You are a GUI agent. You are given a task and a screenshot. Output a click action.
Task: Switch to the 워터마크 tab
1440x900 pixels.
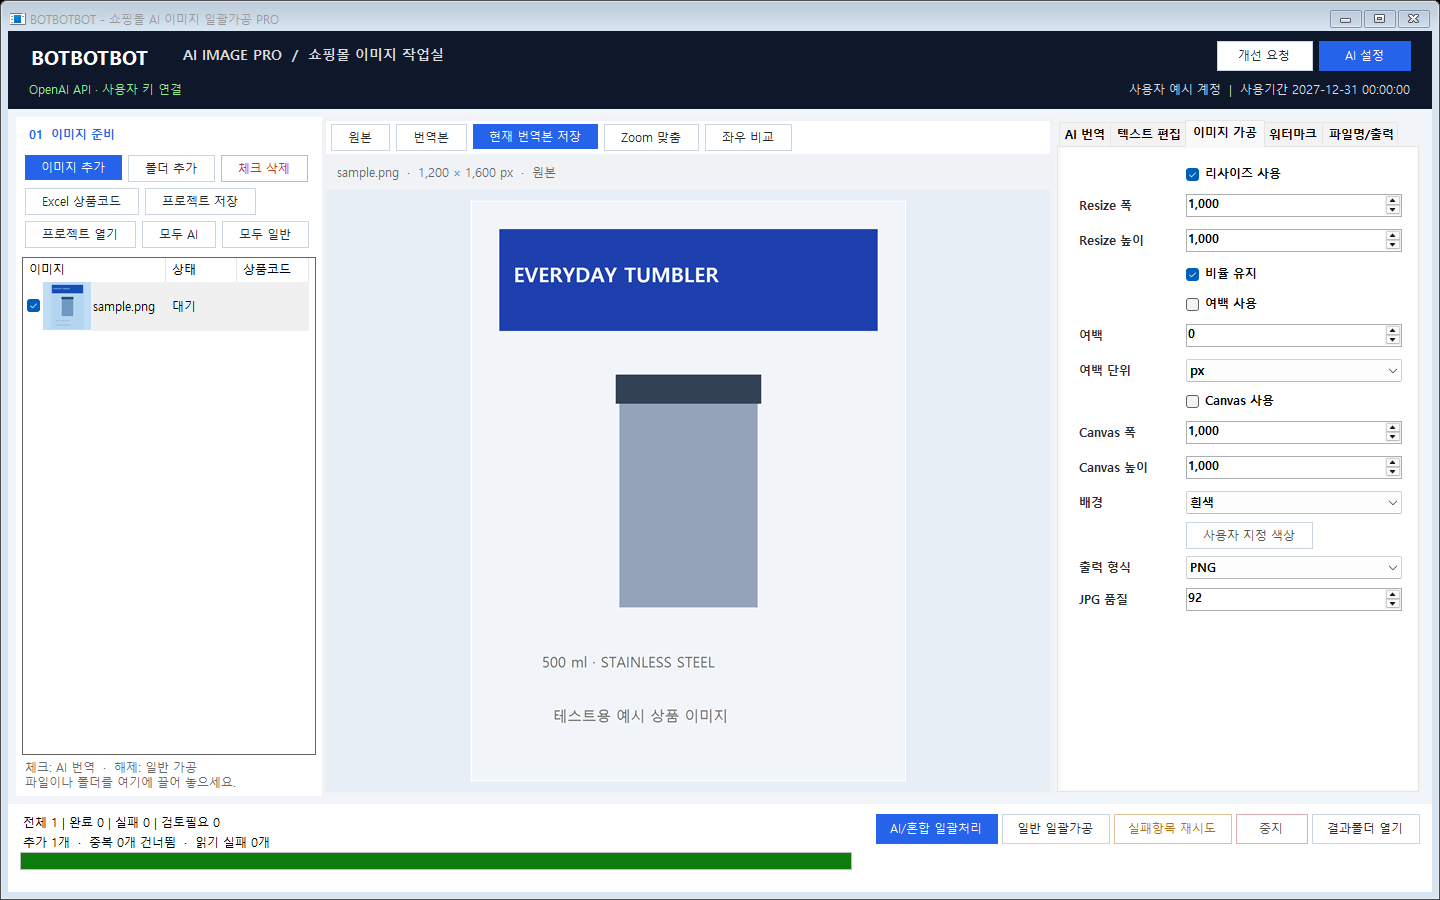point(1292,134)
